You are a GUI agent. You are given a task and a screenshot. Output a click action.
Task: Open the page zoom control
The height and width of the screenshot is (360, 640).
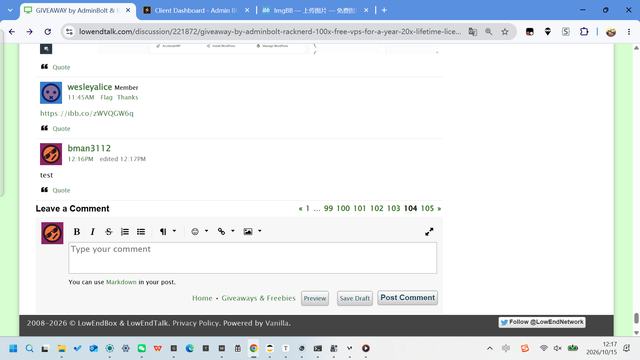[x=489, y=31]
